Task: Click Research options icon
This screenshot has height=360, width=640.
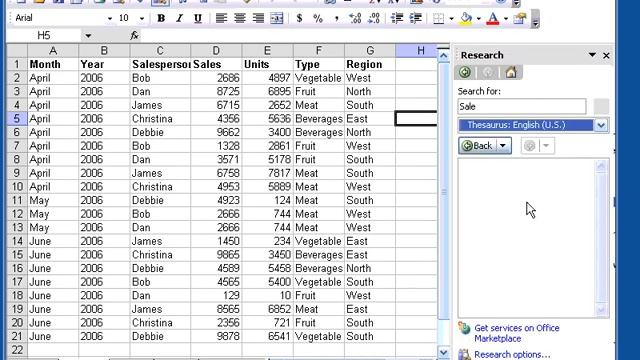Action: [464, 354]
